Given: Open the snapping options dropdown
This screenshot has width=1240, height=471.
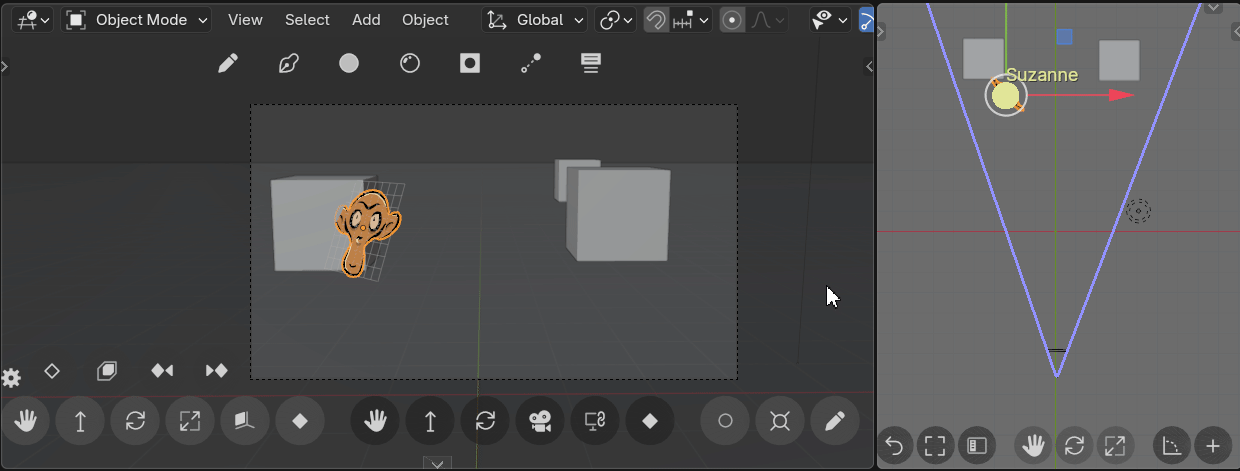Looking at the screenshot, I should pos(691,19).
